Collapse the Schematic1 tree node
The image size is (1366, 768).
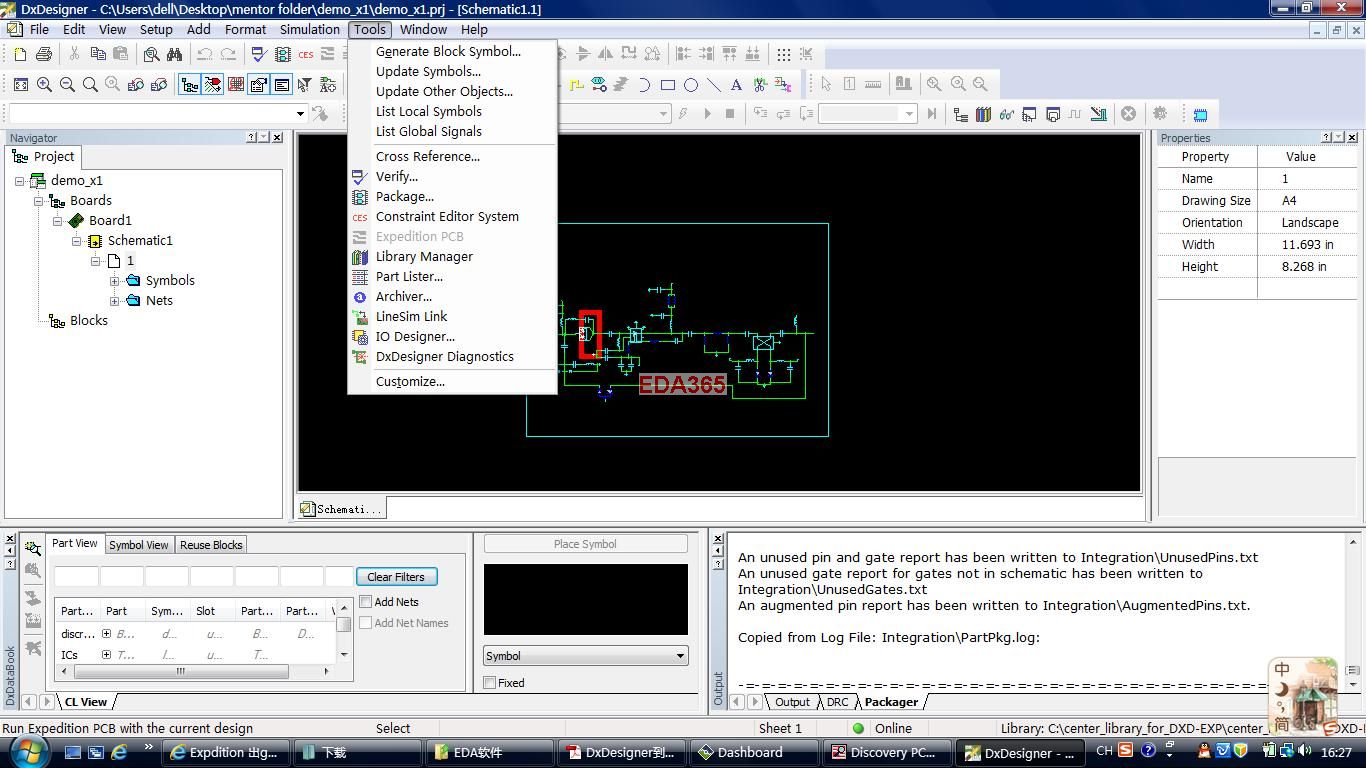click(x=76, y=241)
